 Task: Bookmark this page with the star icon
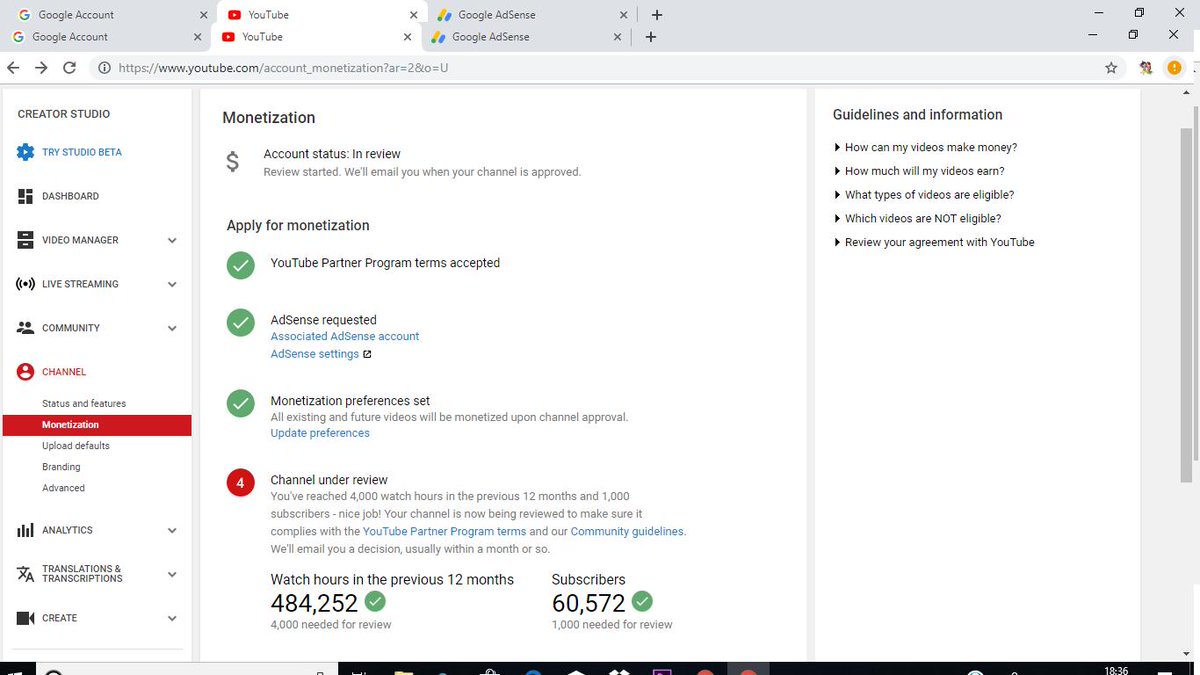[x=1111, y=68]
